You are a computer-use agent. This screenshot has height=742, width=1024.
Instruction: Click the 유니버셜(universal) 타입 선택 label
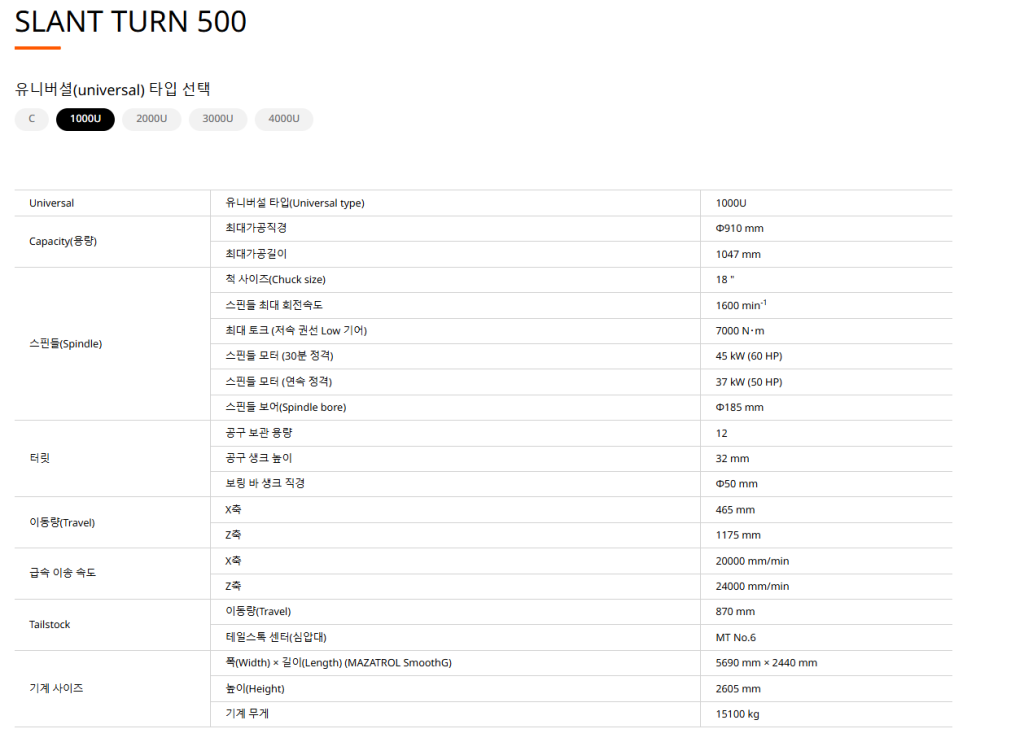(x=112, y=89)
